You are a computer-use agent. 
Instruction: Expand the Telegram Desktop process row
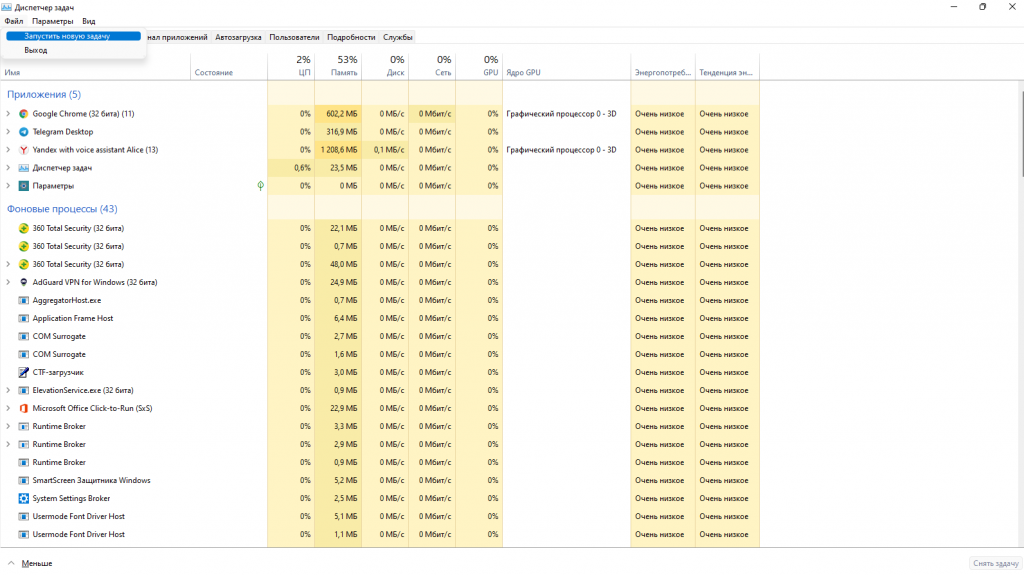(9, 132)
